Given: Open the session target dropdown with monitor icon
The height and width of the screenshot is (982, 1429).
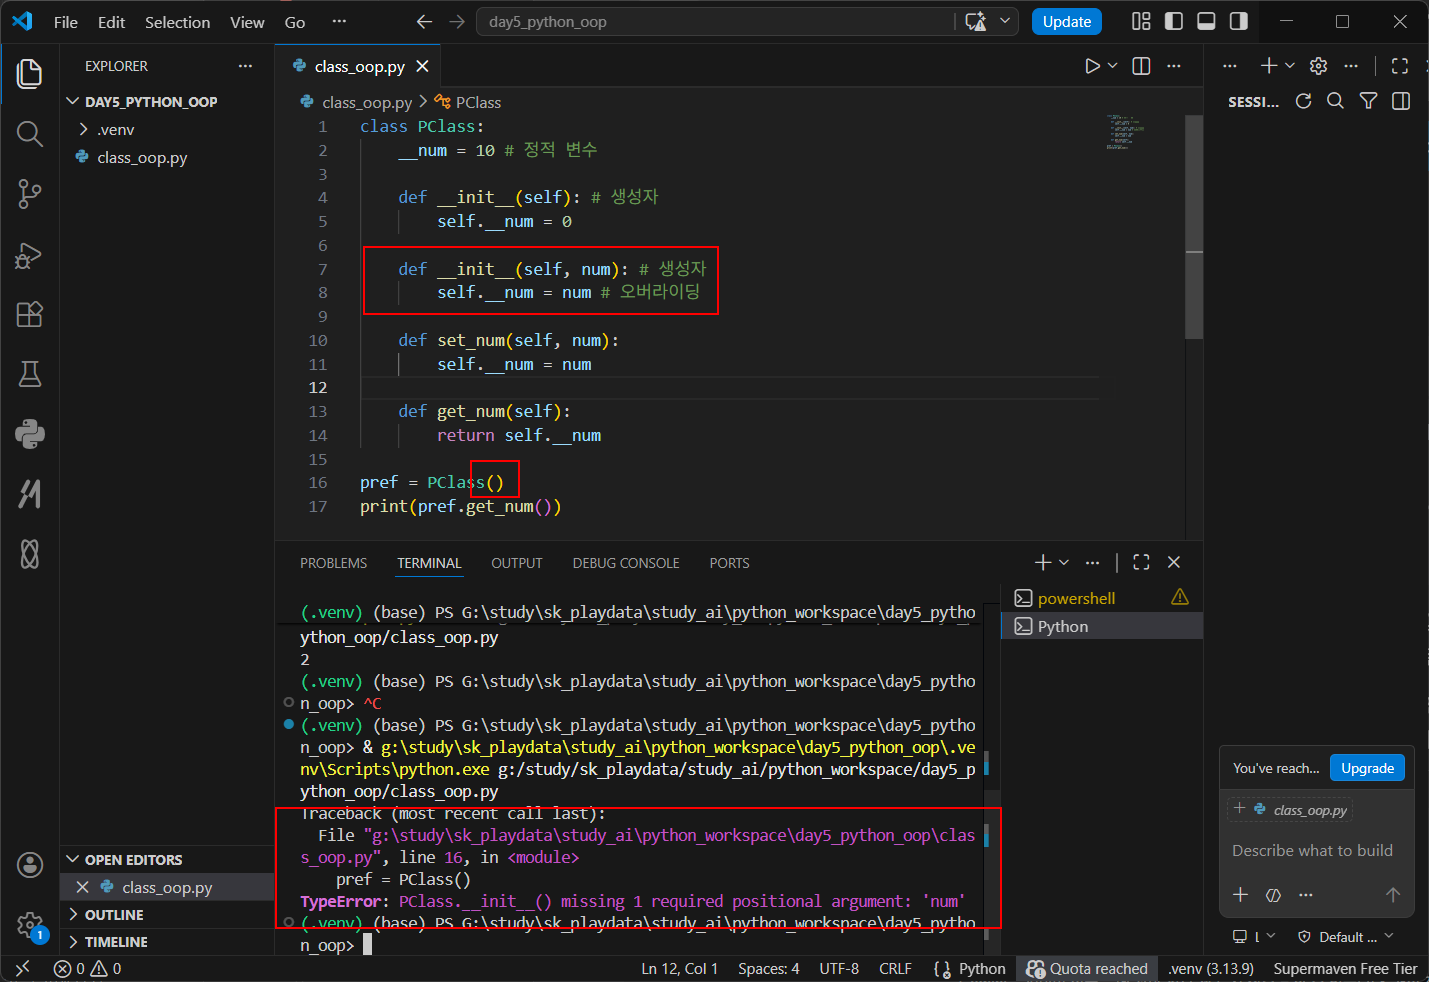Looking at the screenshot, I should point(1254,937).
